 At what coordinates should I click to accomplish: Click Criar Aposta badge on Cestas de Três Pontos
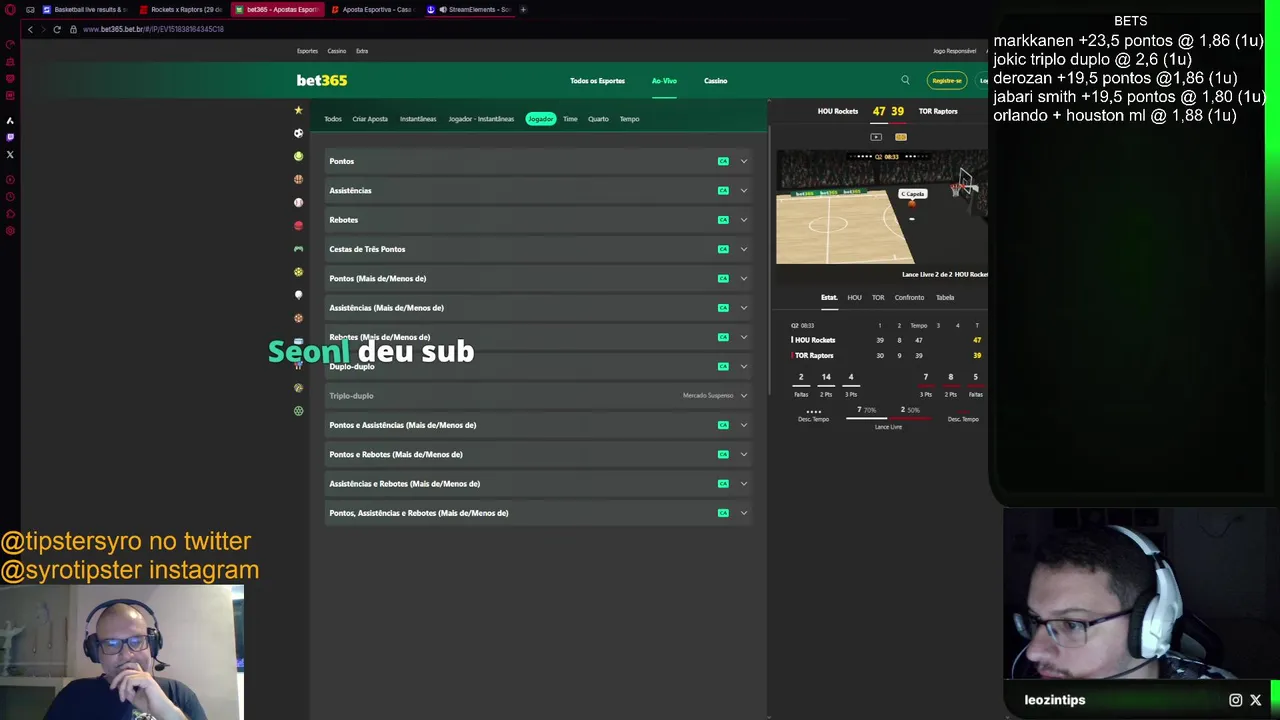pos(723,249)
